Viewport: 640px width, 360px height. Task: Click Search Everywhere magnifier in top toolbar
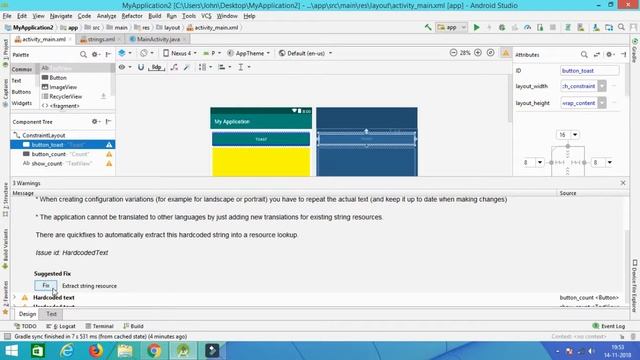click(x=621, y=27)
